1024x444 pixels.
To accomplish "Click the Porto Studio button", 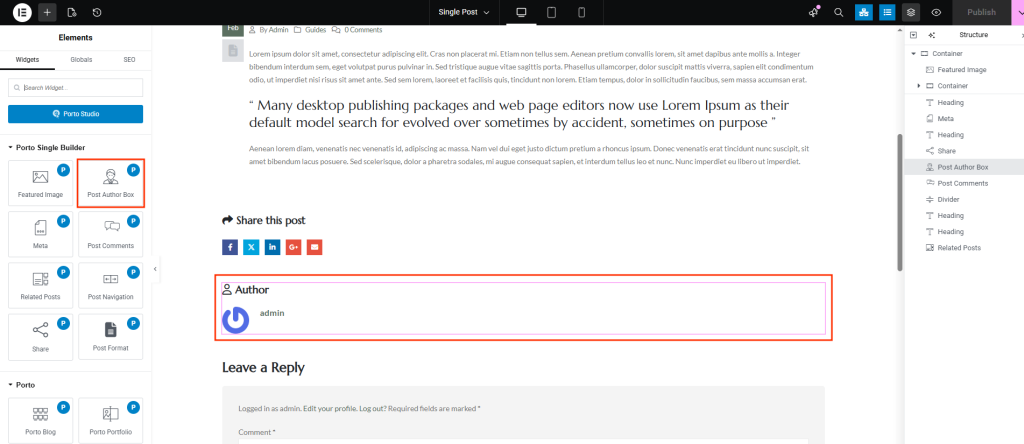I will click(75, 114).
